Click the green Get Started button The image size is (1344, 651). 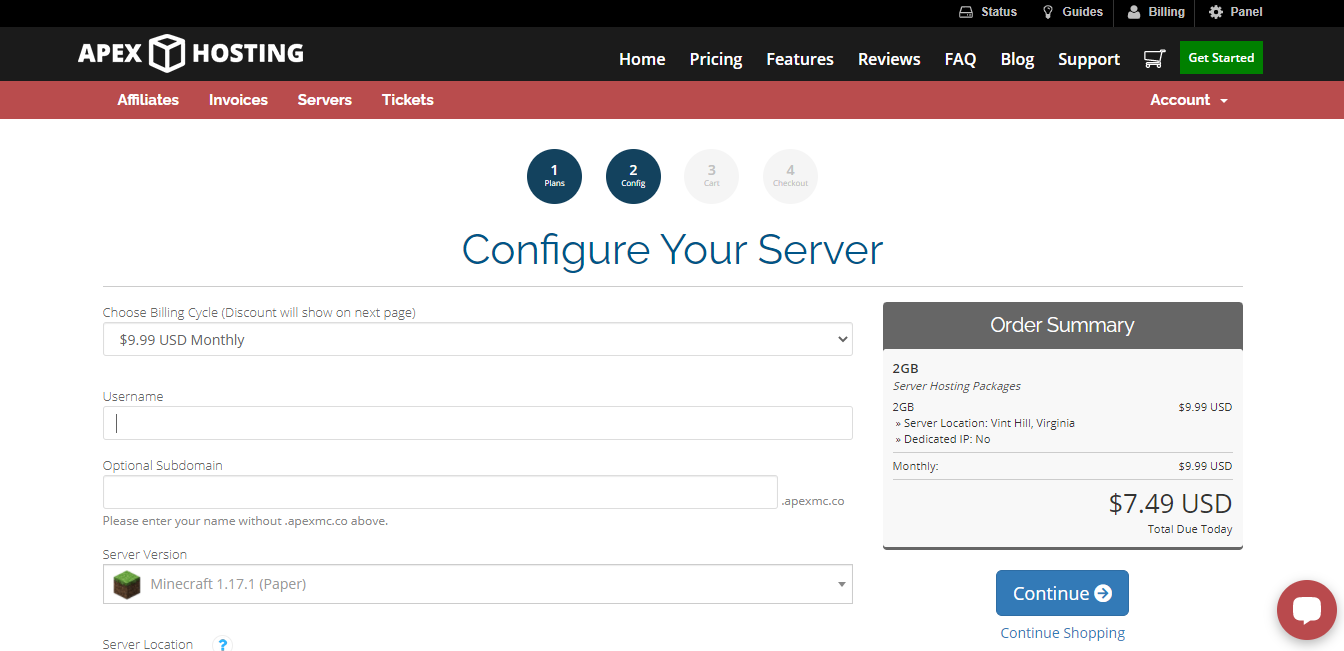[x=1221, y=57]
